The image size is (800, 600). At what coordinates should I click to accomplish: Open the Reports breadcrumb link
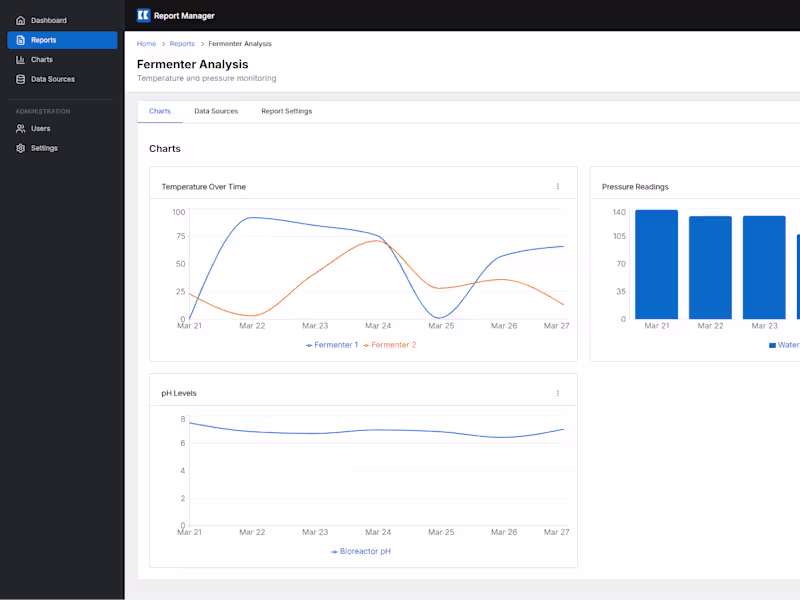(182, 44)
